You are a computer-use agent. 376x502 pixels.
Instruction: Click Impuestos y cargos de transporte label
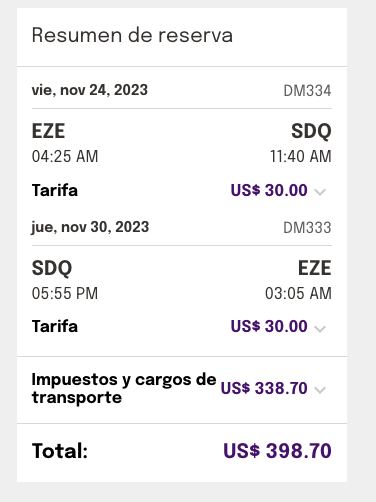click(x=124, y=388)
